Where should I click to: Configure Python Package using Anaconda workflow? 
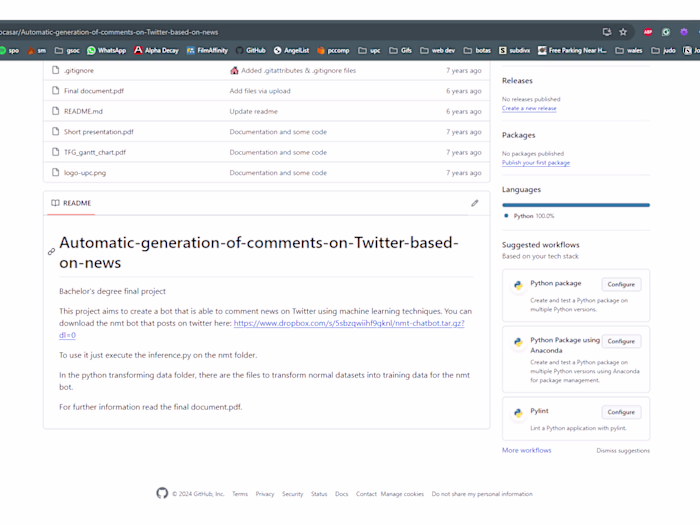pyautogui.click(x=621, y=341)
